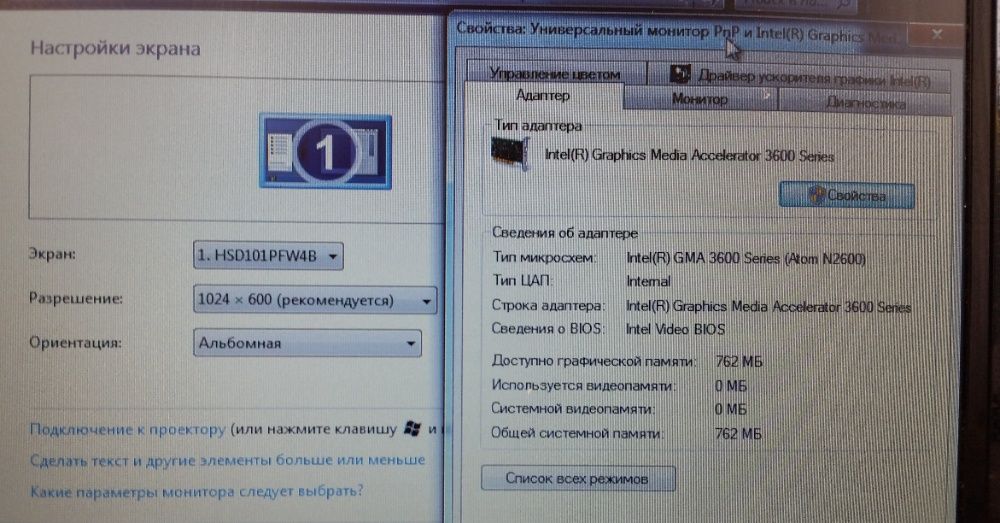Screen dimensions: 1000x523
Task: Open the Разрешение dropdown 1024 × 600
Action: 315,299
